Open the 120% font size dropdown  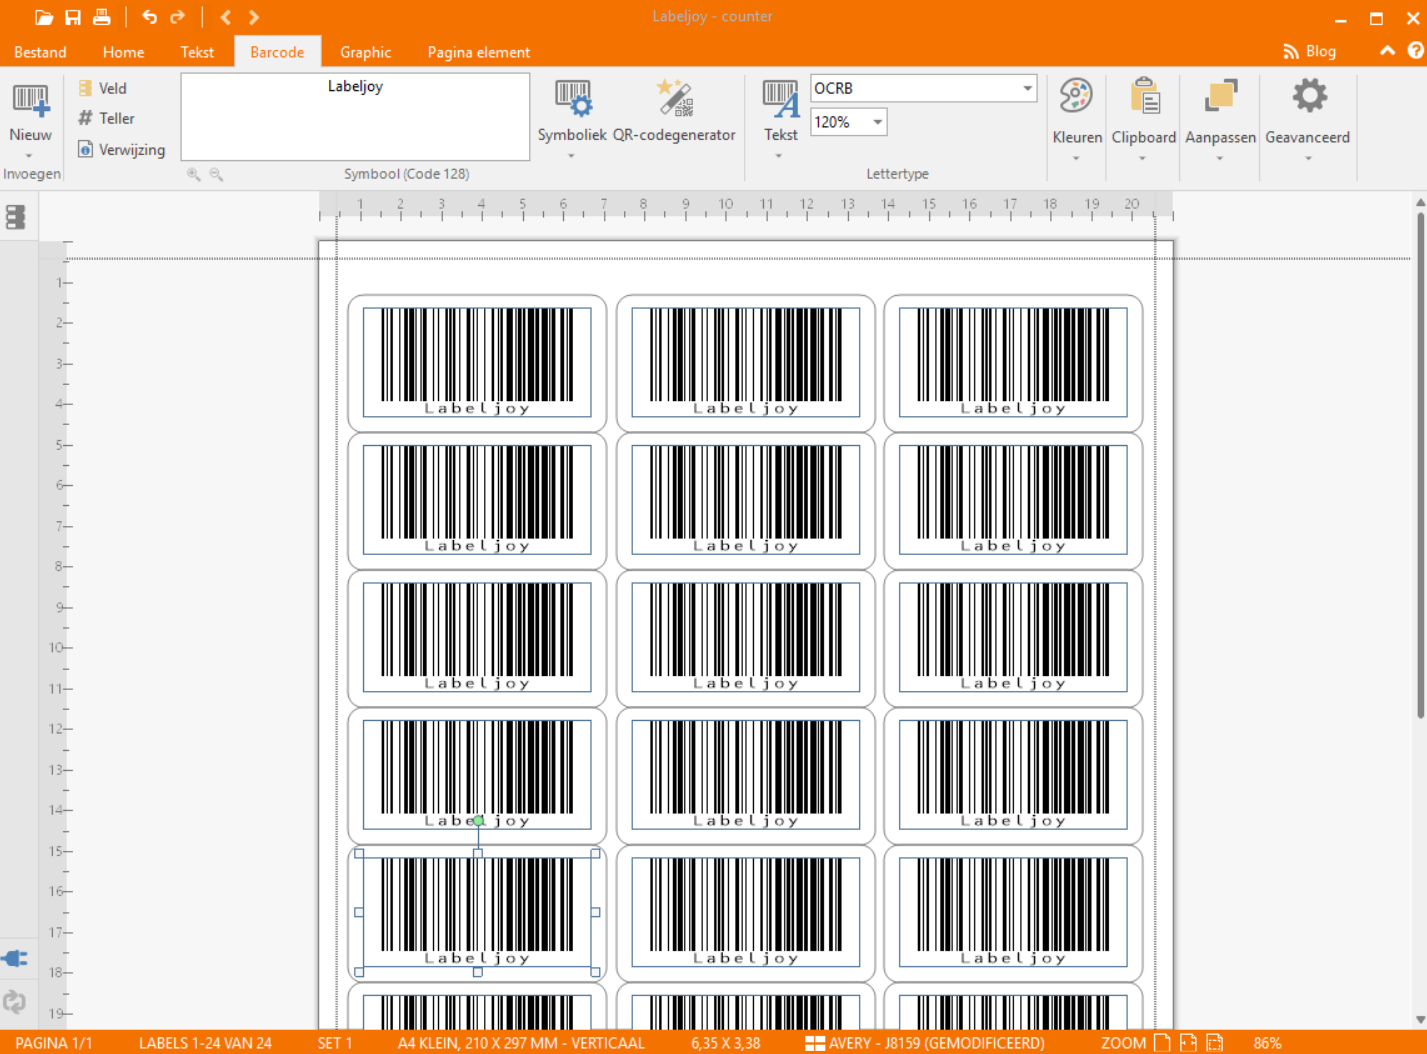coord(877,122)
